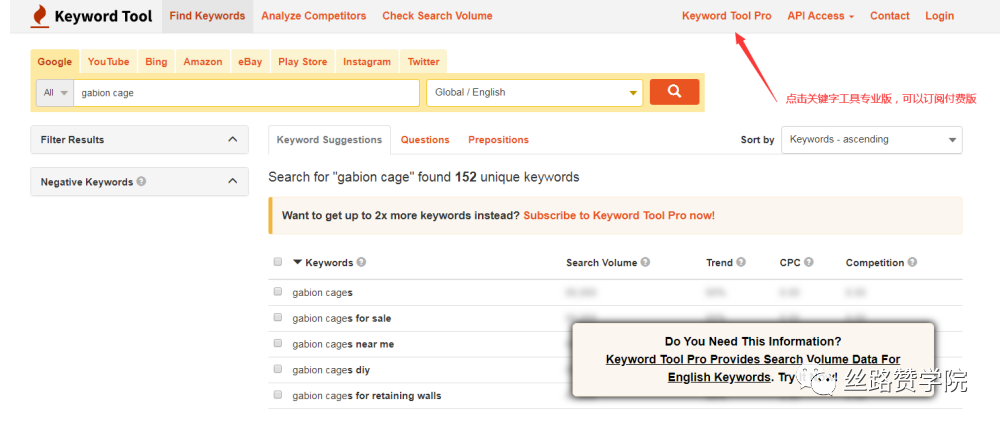The height and width of the screenshot is (425, 1000).
Task: Open the 'All' search type dropdown
Action: [55, 93]
